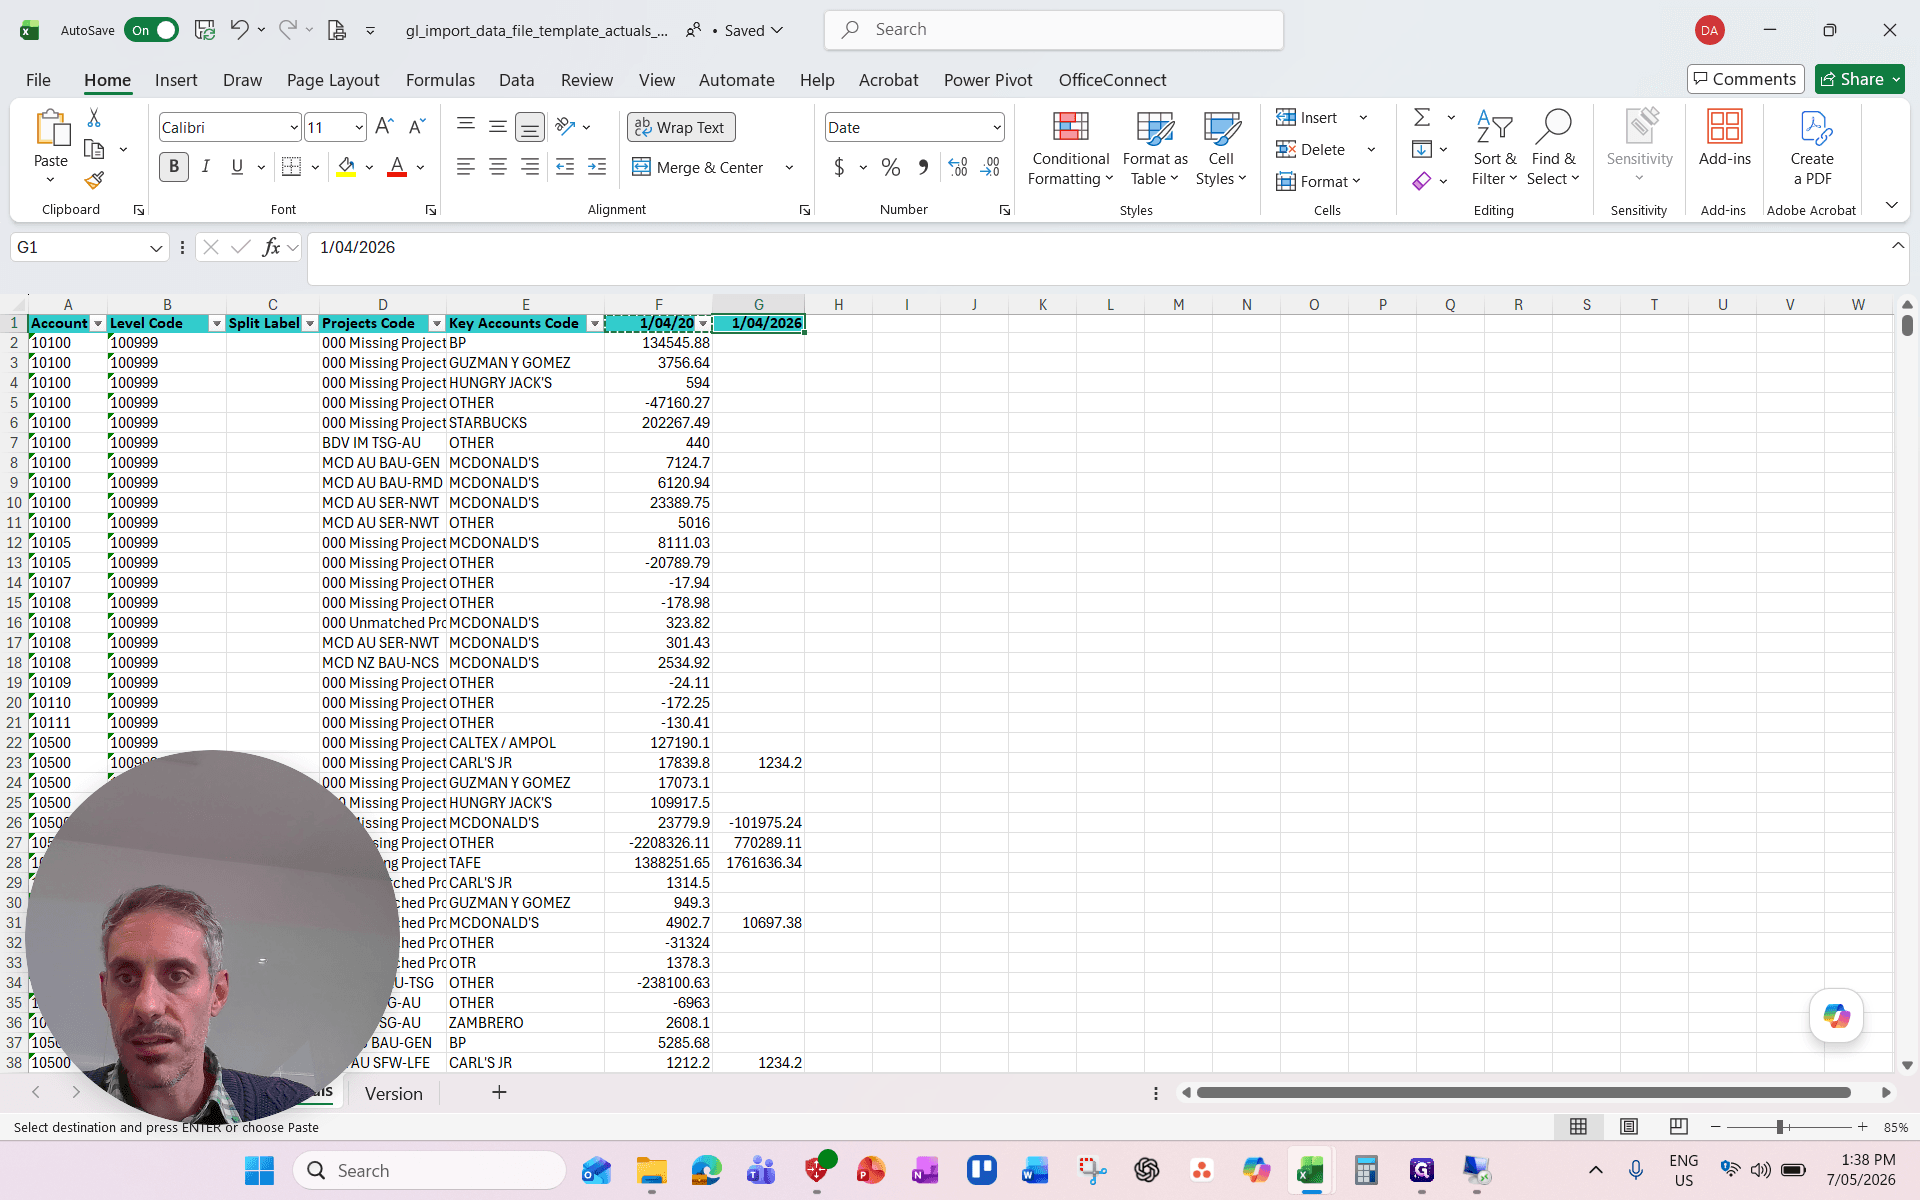Toggle Wrap Text on the cell
Screen dimensions: 1920x1200
pyautogui.click(x=681, y=127)
